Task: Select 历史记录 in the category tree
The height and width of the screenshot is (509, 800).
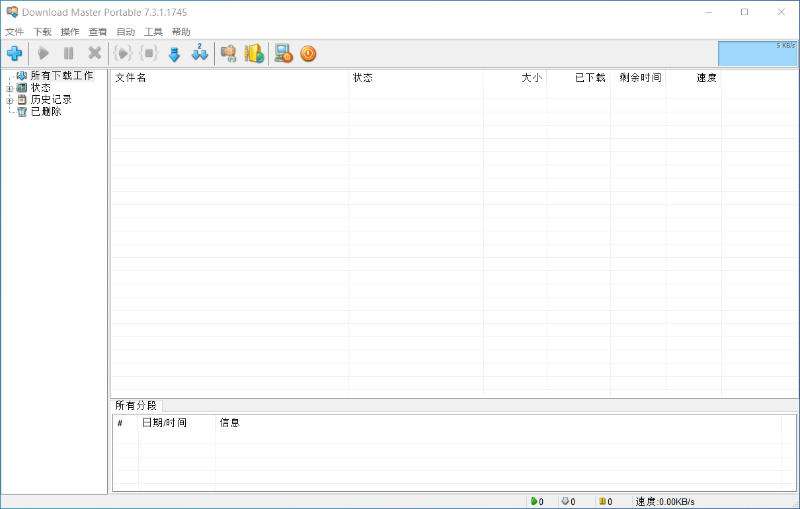Action: coord(51,99)
